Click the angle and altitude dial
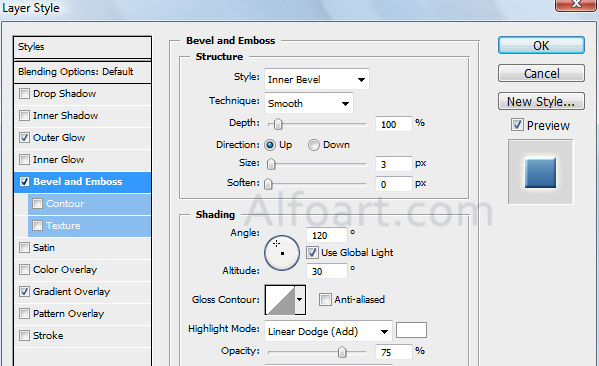 [x=282, y=253]
